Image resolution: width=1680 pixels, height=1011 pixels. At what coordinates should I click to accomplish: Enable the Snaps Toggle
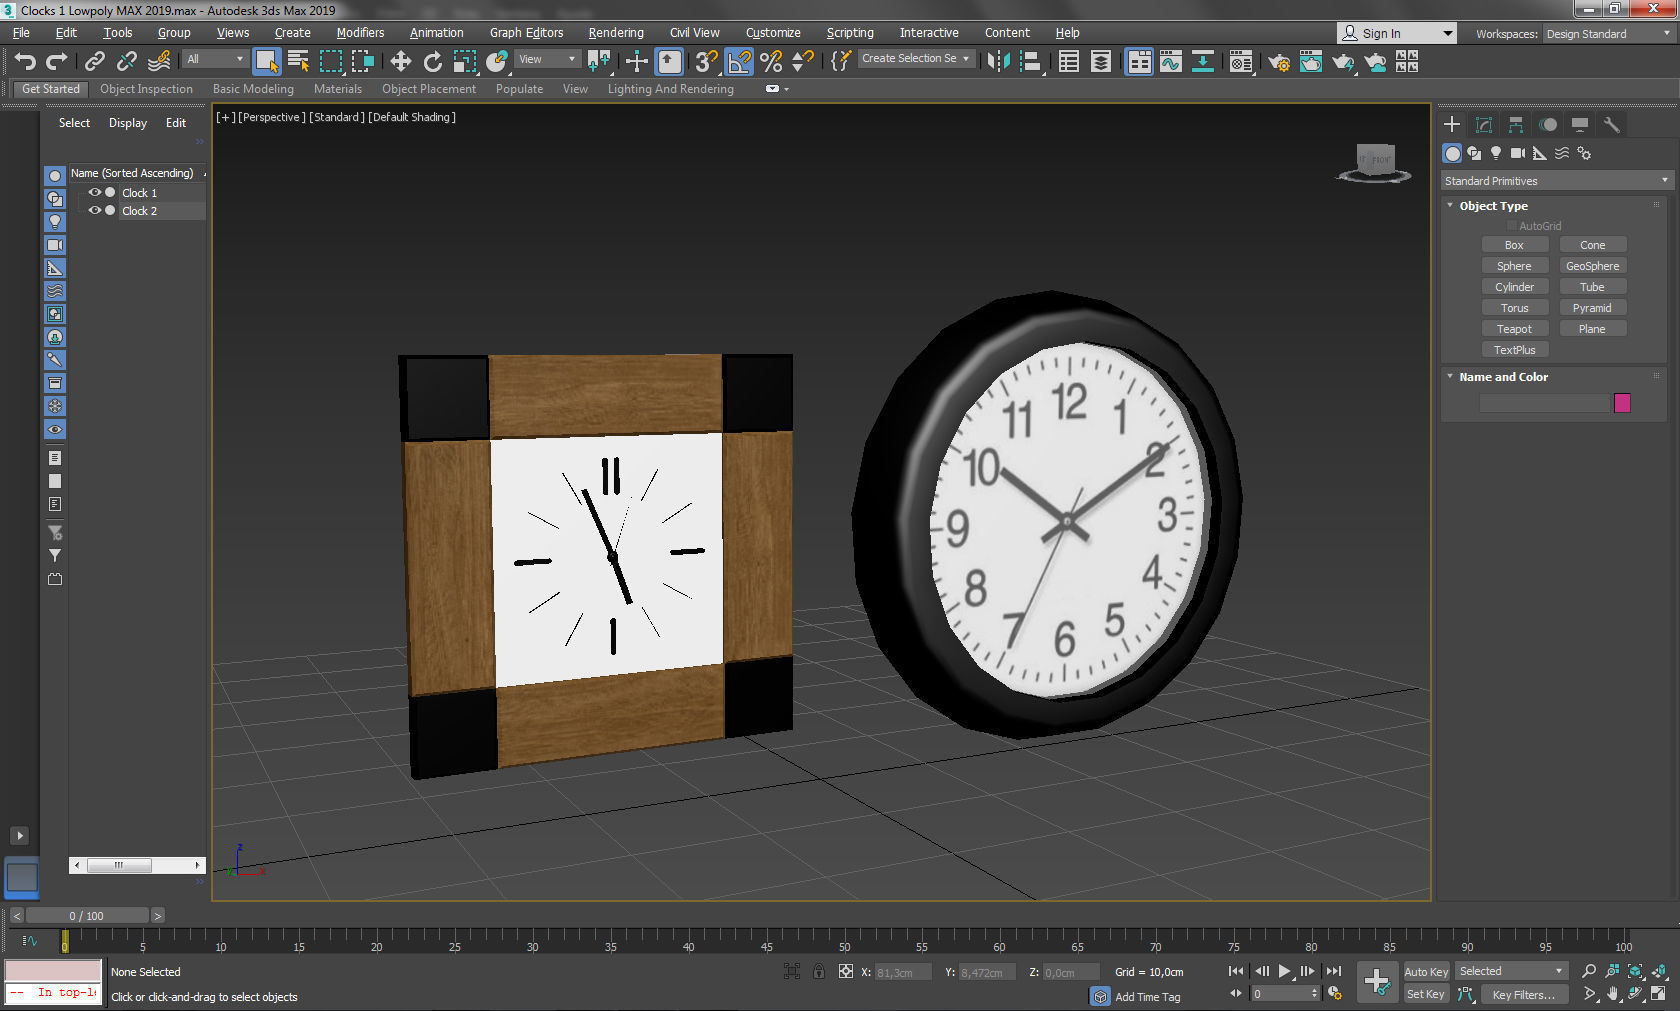tap(705, 62)
